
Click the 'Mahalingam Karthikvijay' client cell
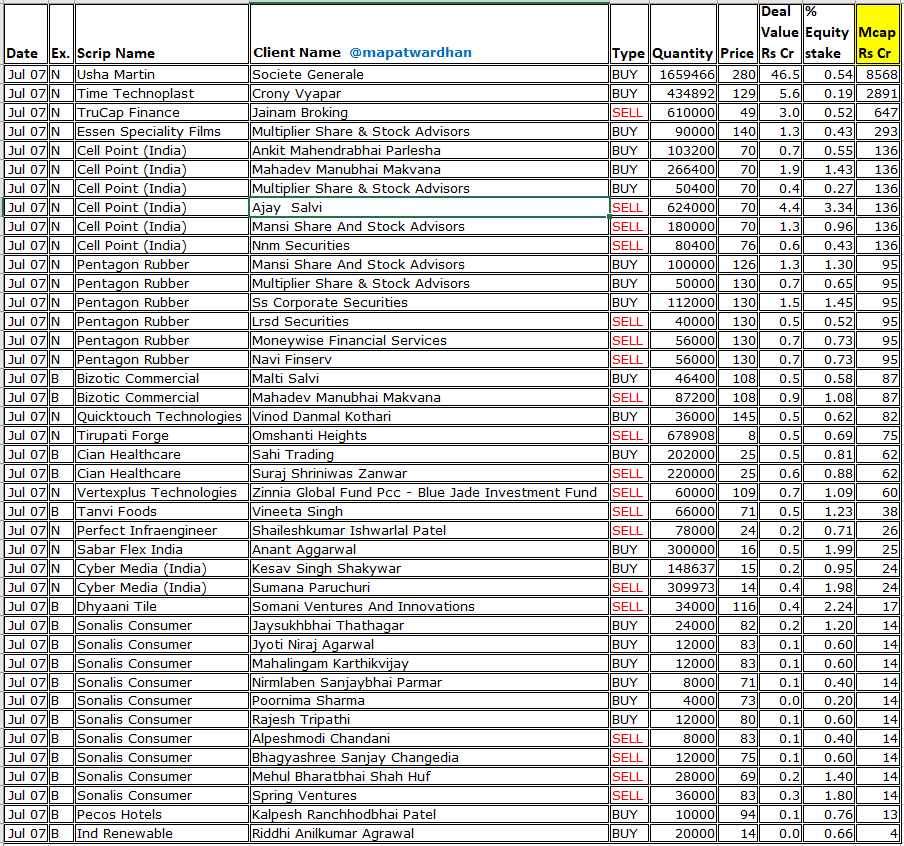click(429, 664)
